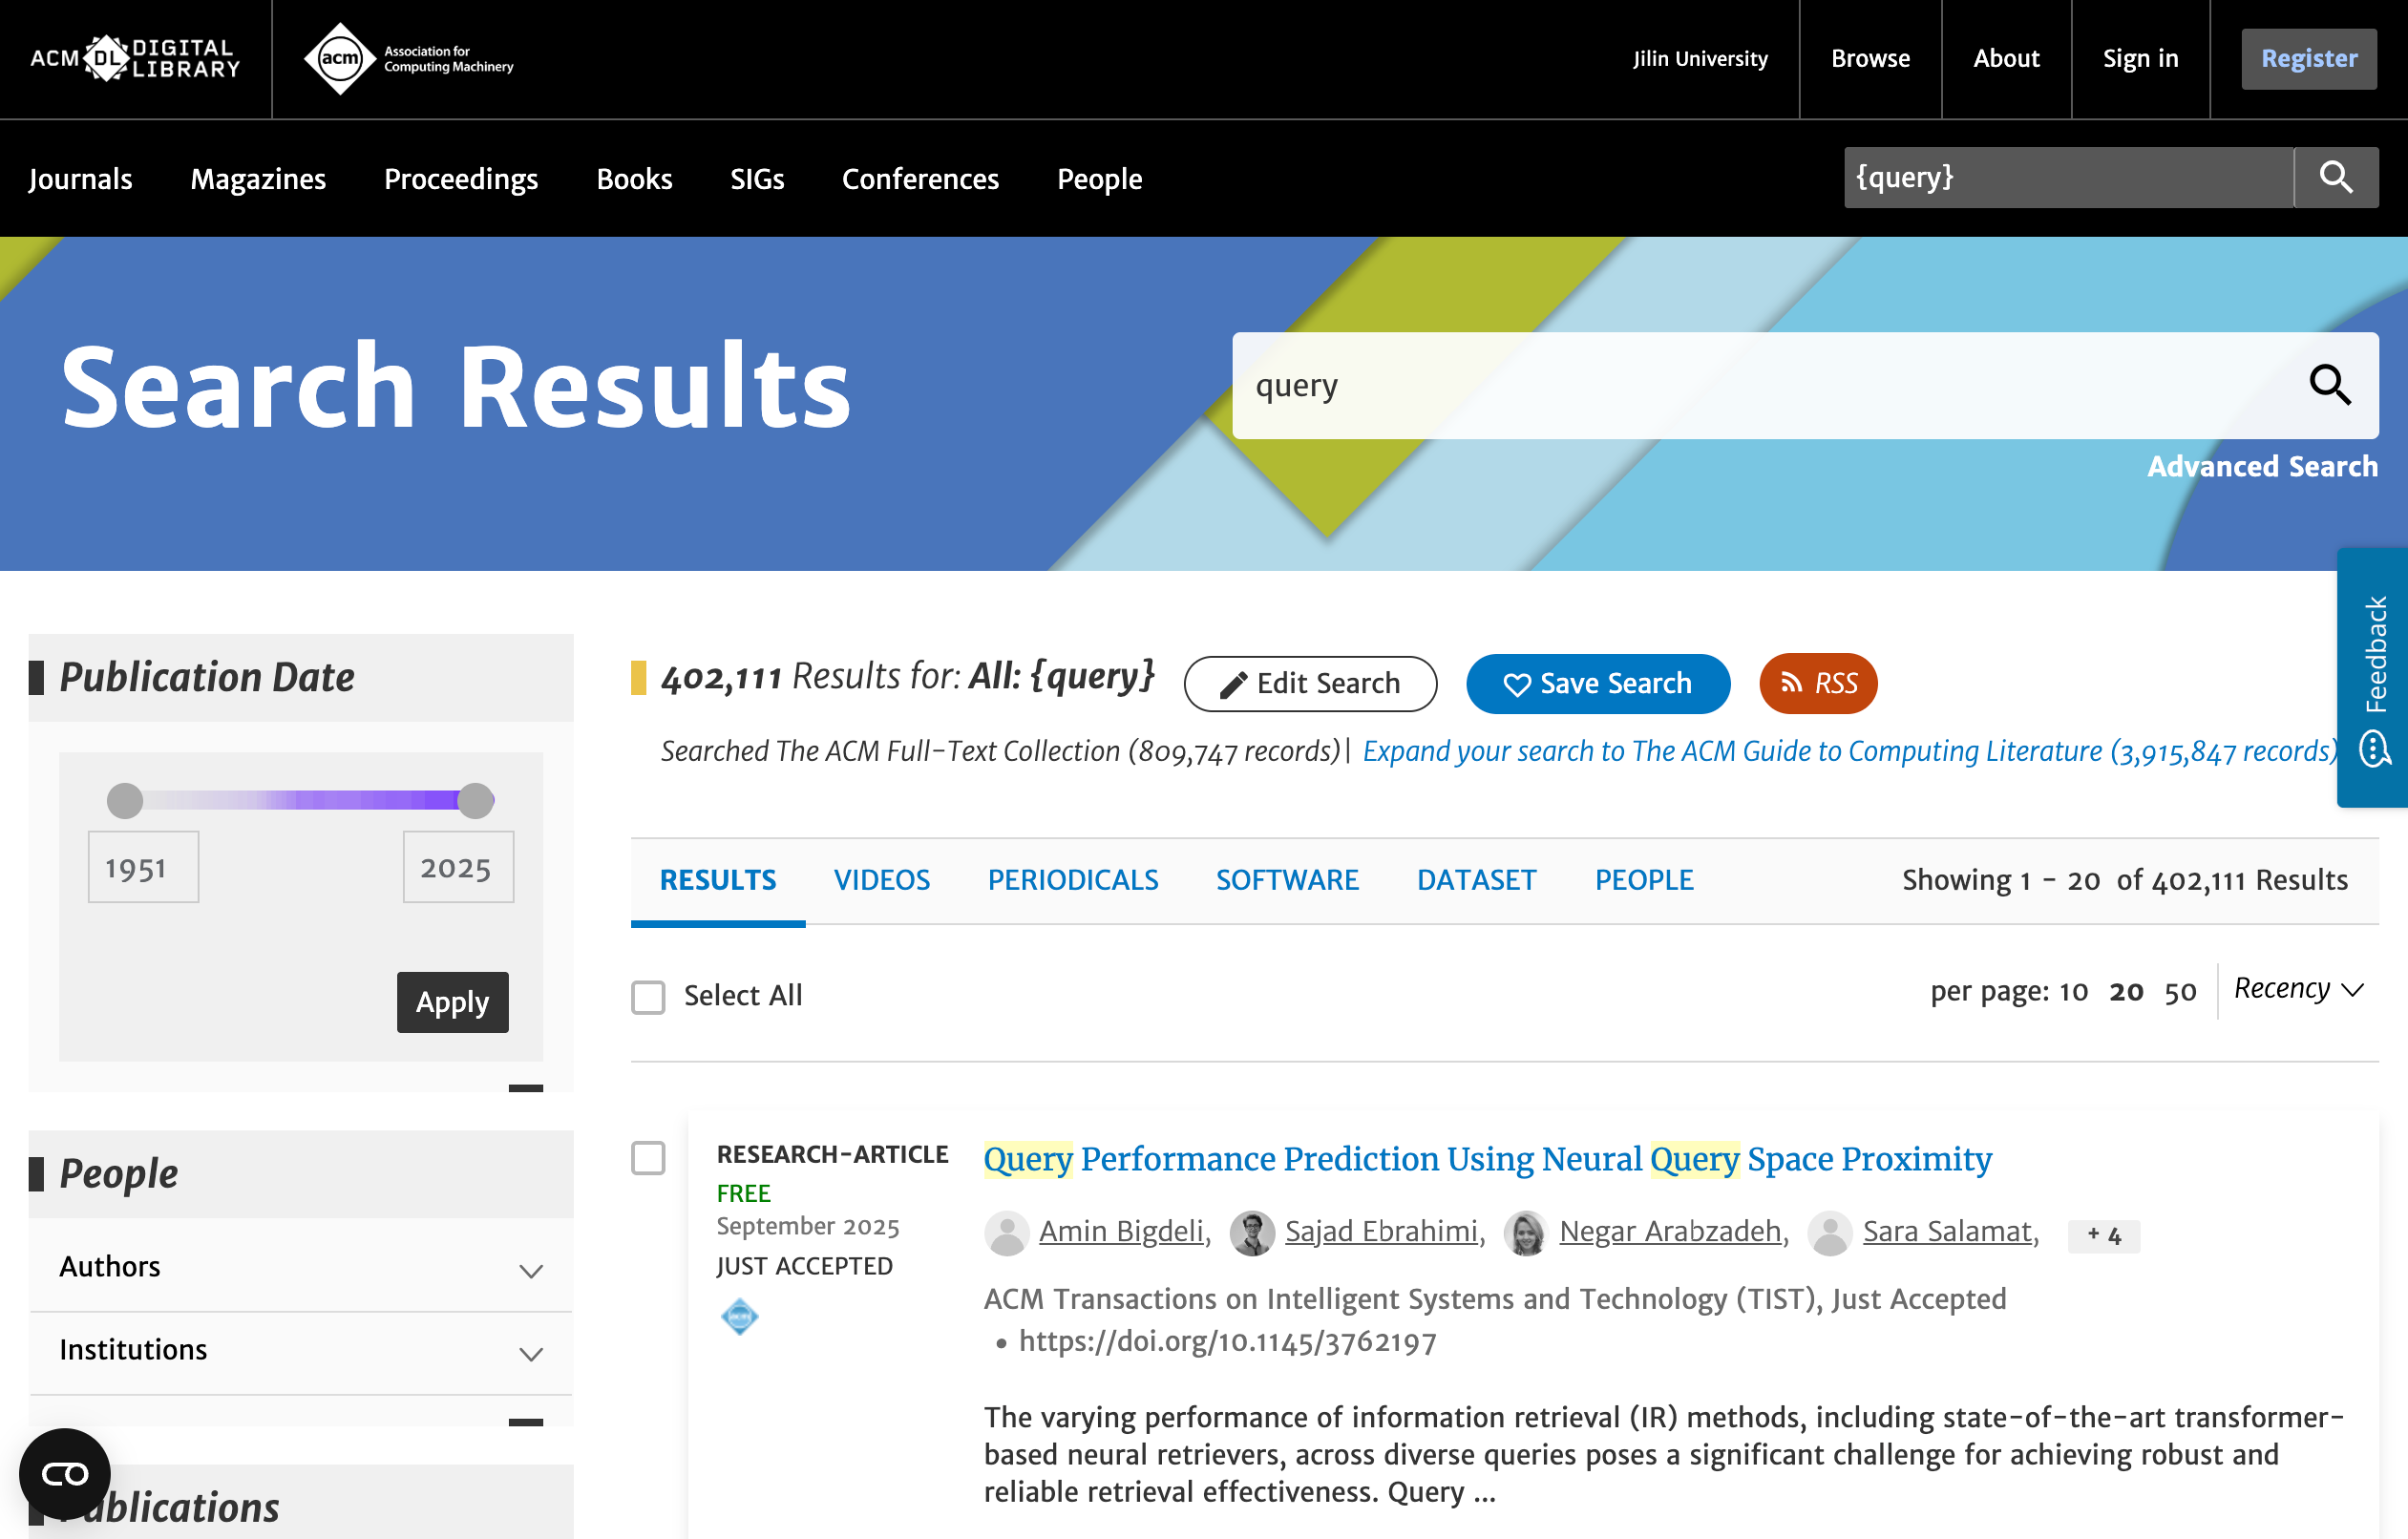2408x1539 pixels.
Task: Switch to the Videos tab
Action: point(881,880)
